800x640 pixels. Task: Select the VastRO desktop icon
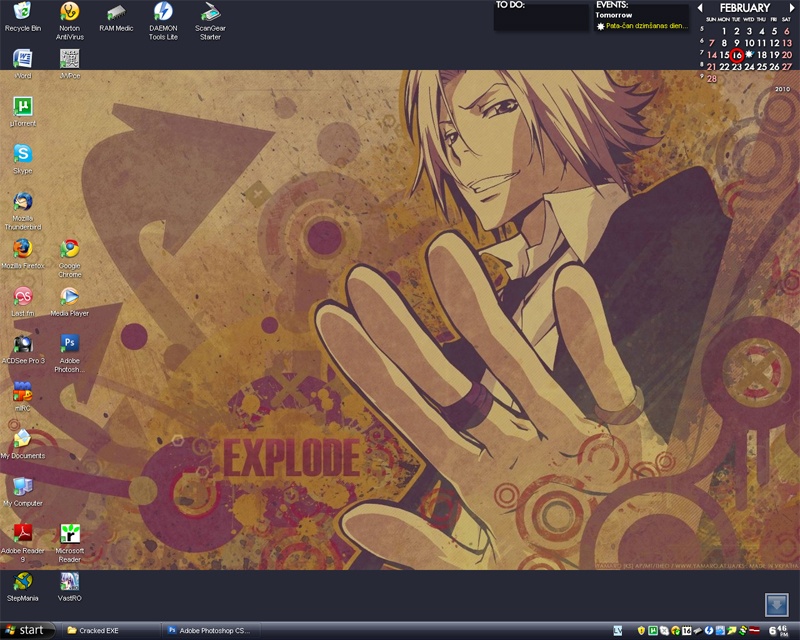tap(70, 586)
